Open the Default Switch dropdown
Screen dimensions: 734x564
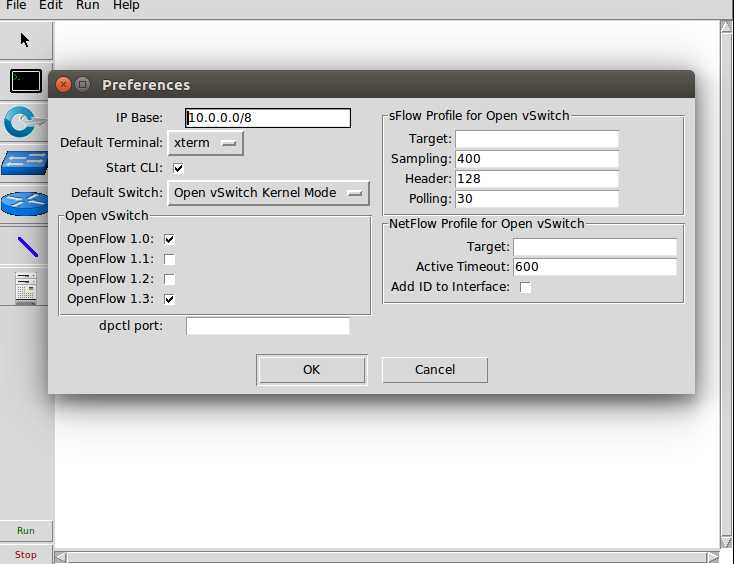coord(269,193)
